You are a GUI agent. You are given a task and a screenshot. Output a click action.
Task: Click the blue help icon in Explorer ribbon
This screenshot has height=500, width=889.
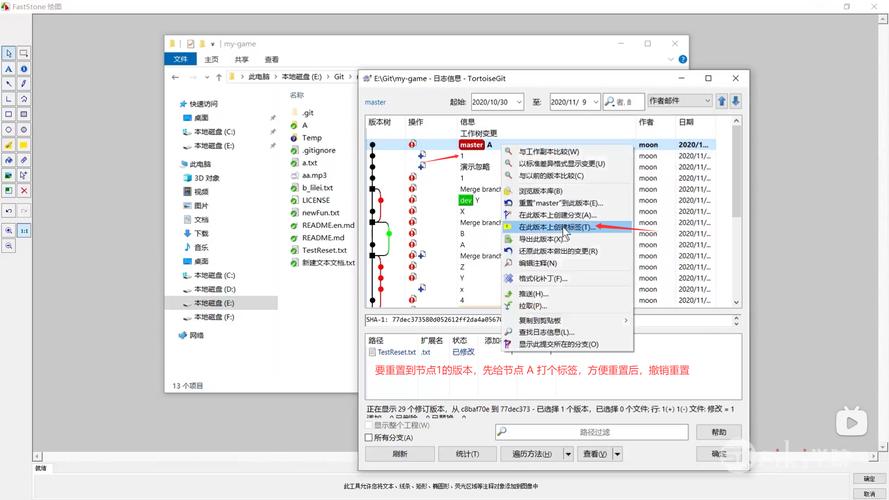[x=683, y=59]
